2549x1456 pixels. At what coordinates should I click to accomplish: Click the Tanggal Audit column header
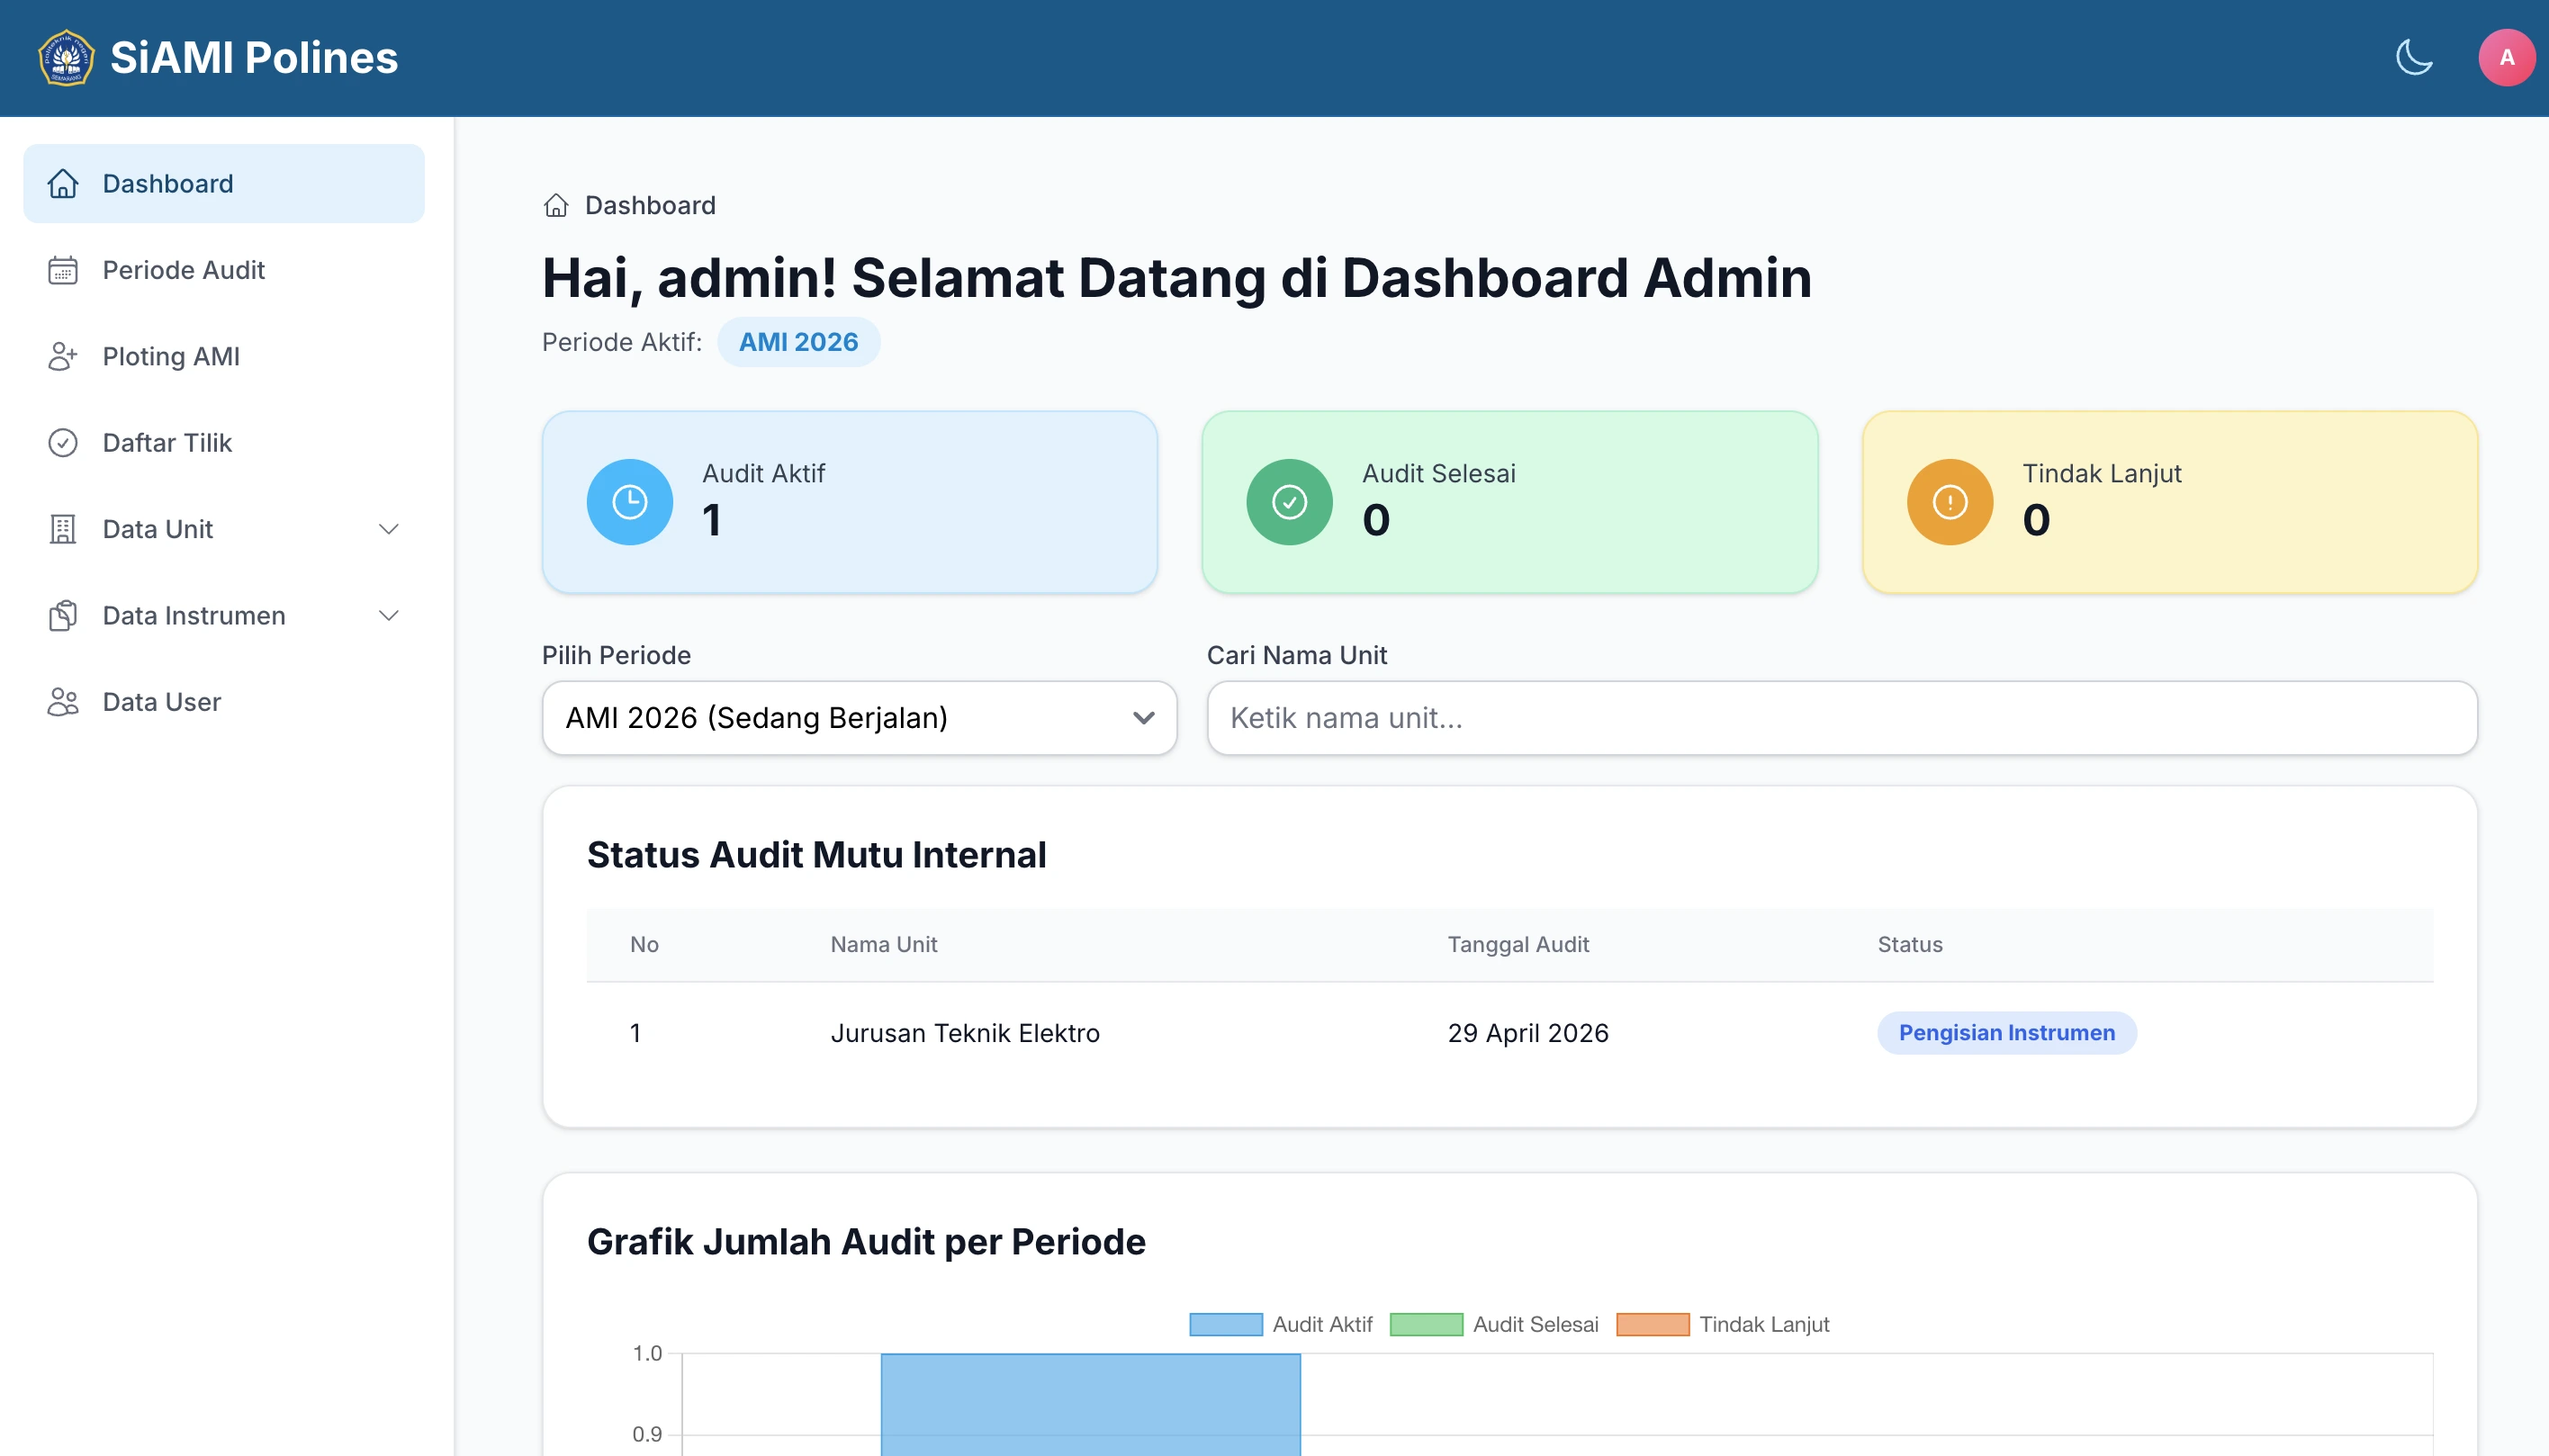point(1518,945)
